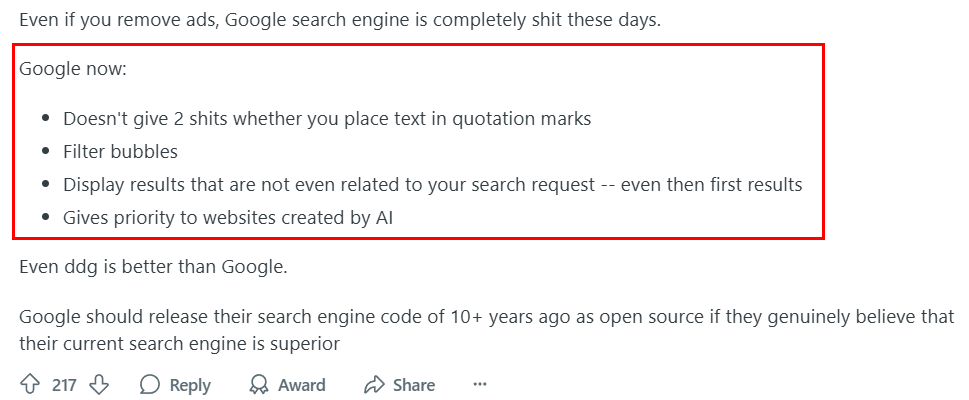Click the Award ribbon icon
This screenshot has height=400, width=969.
(258, 385)
